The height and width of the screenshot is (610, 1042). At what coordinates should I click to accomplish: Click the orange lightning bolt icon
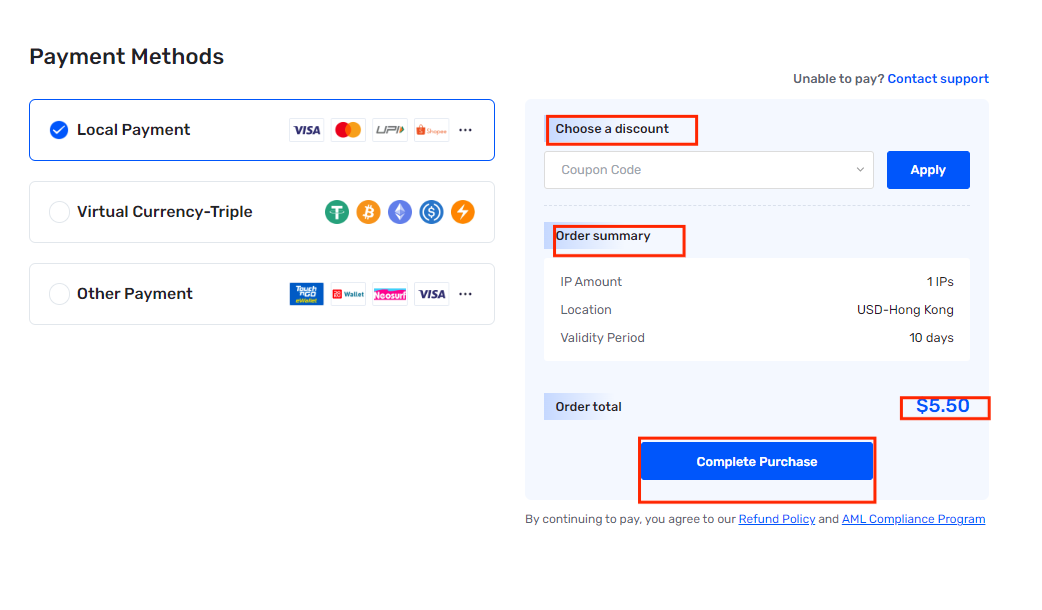point(463,212)
